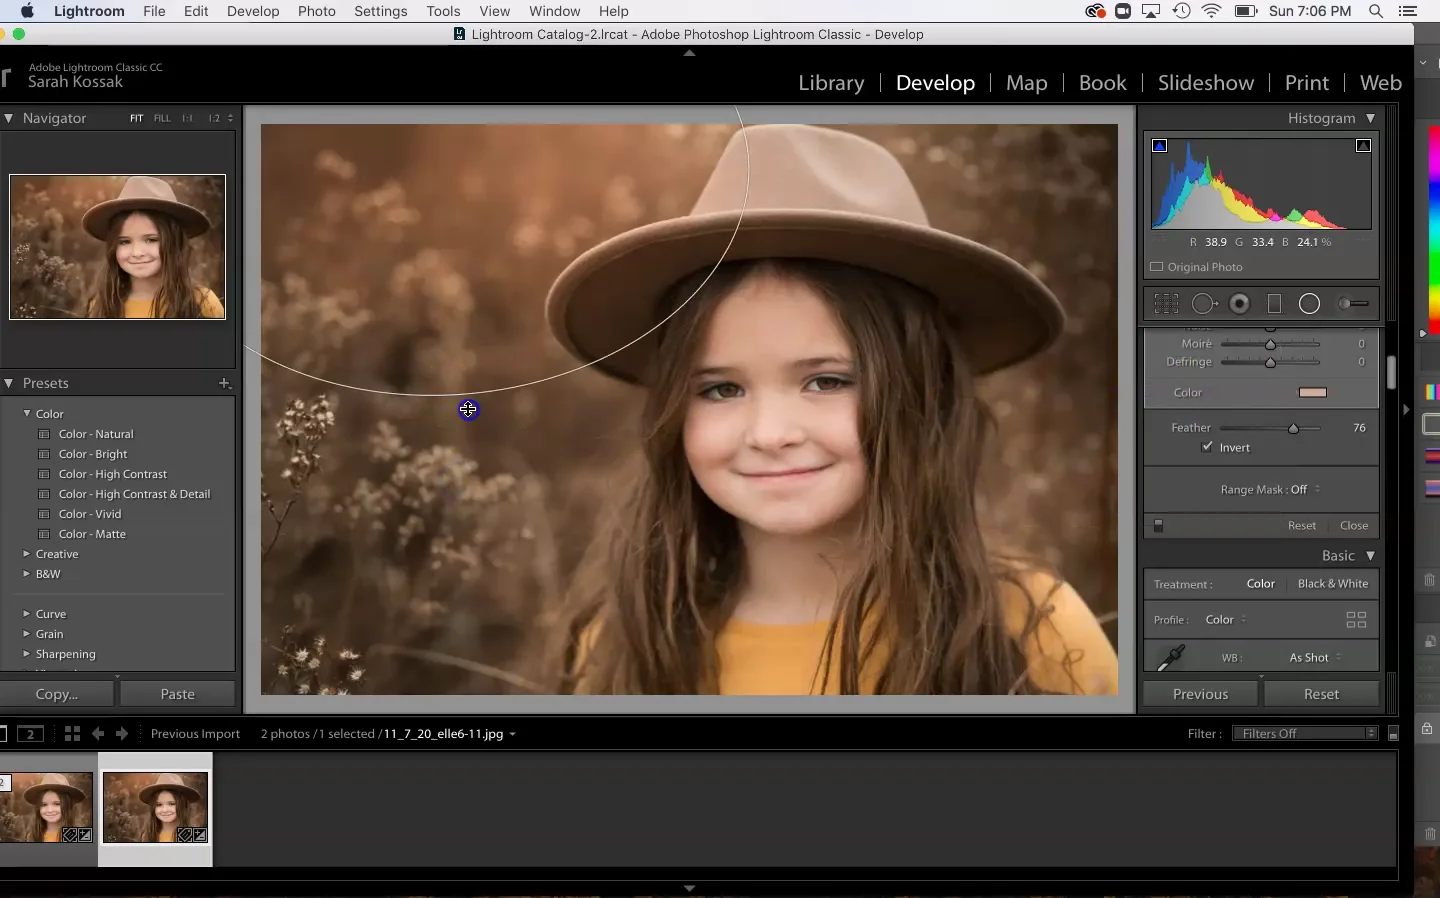Select the Red Eye Correction tool
This screenshot has height=898, width=1440.
pyautogui.click(x=1240, y=304)
